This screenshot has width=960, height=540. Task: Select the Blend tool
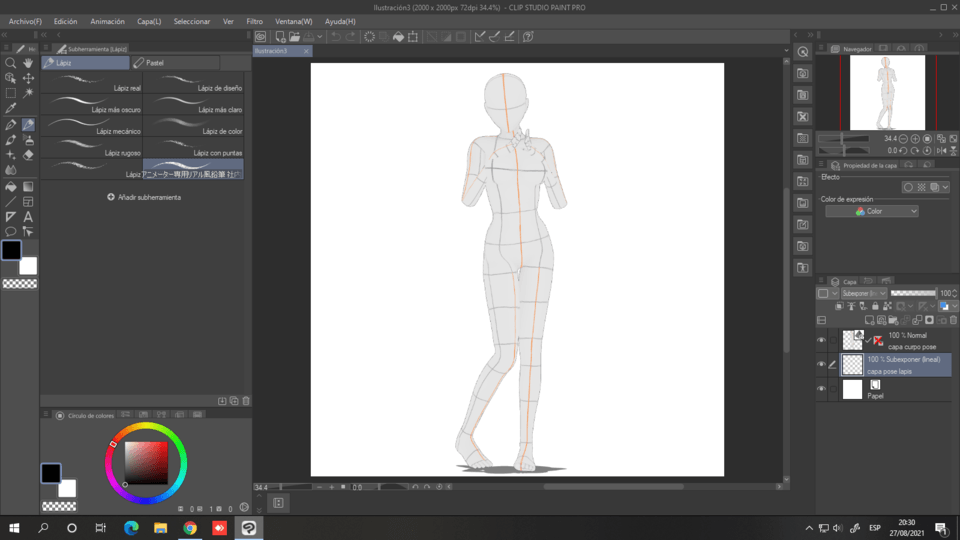[10, 170]
